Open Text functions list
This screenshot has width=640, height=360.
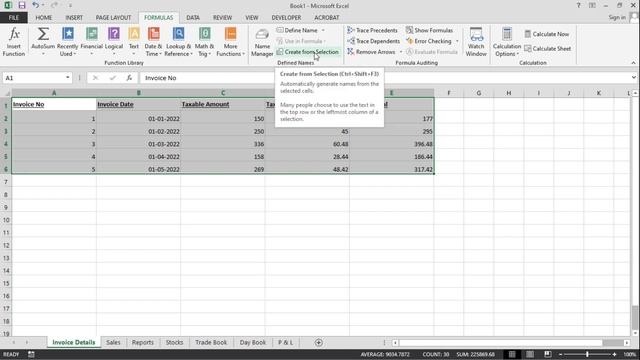point(134,42)
